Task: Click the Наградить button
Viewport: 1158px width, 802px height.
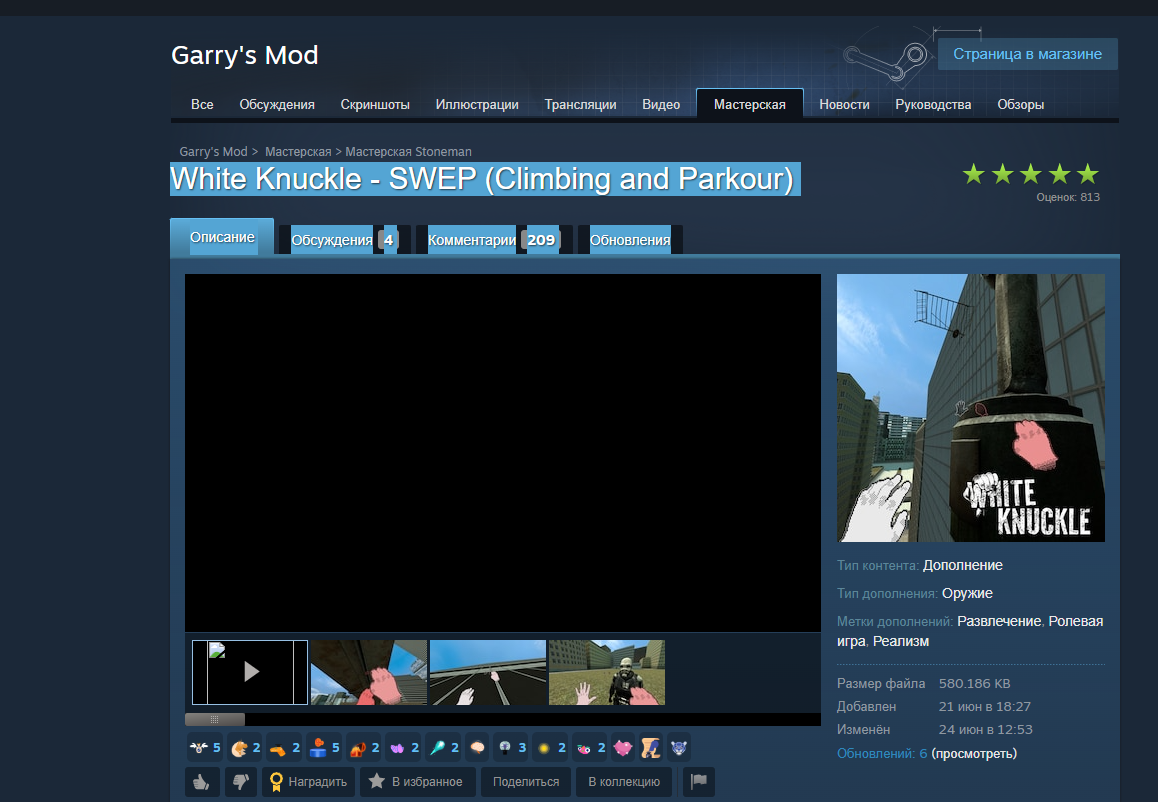Action: [309, 781]
